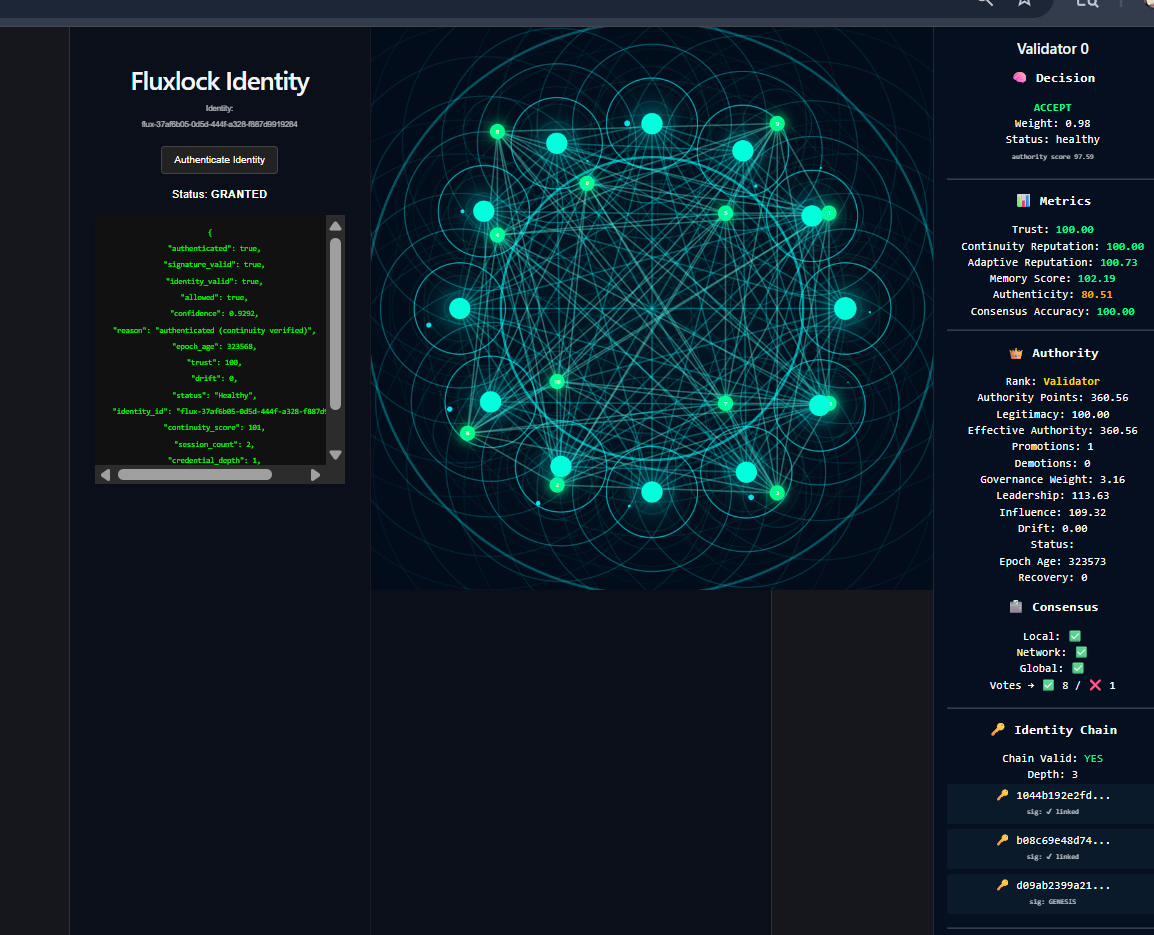Select green node 7 in the network graph
1154x935 pixels.
coord(725,403)
